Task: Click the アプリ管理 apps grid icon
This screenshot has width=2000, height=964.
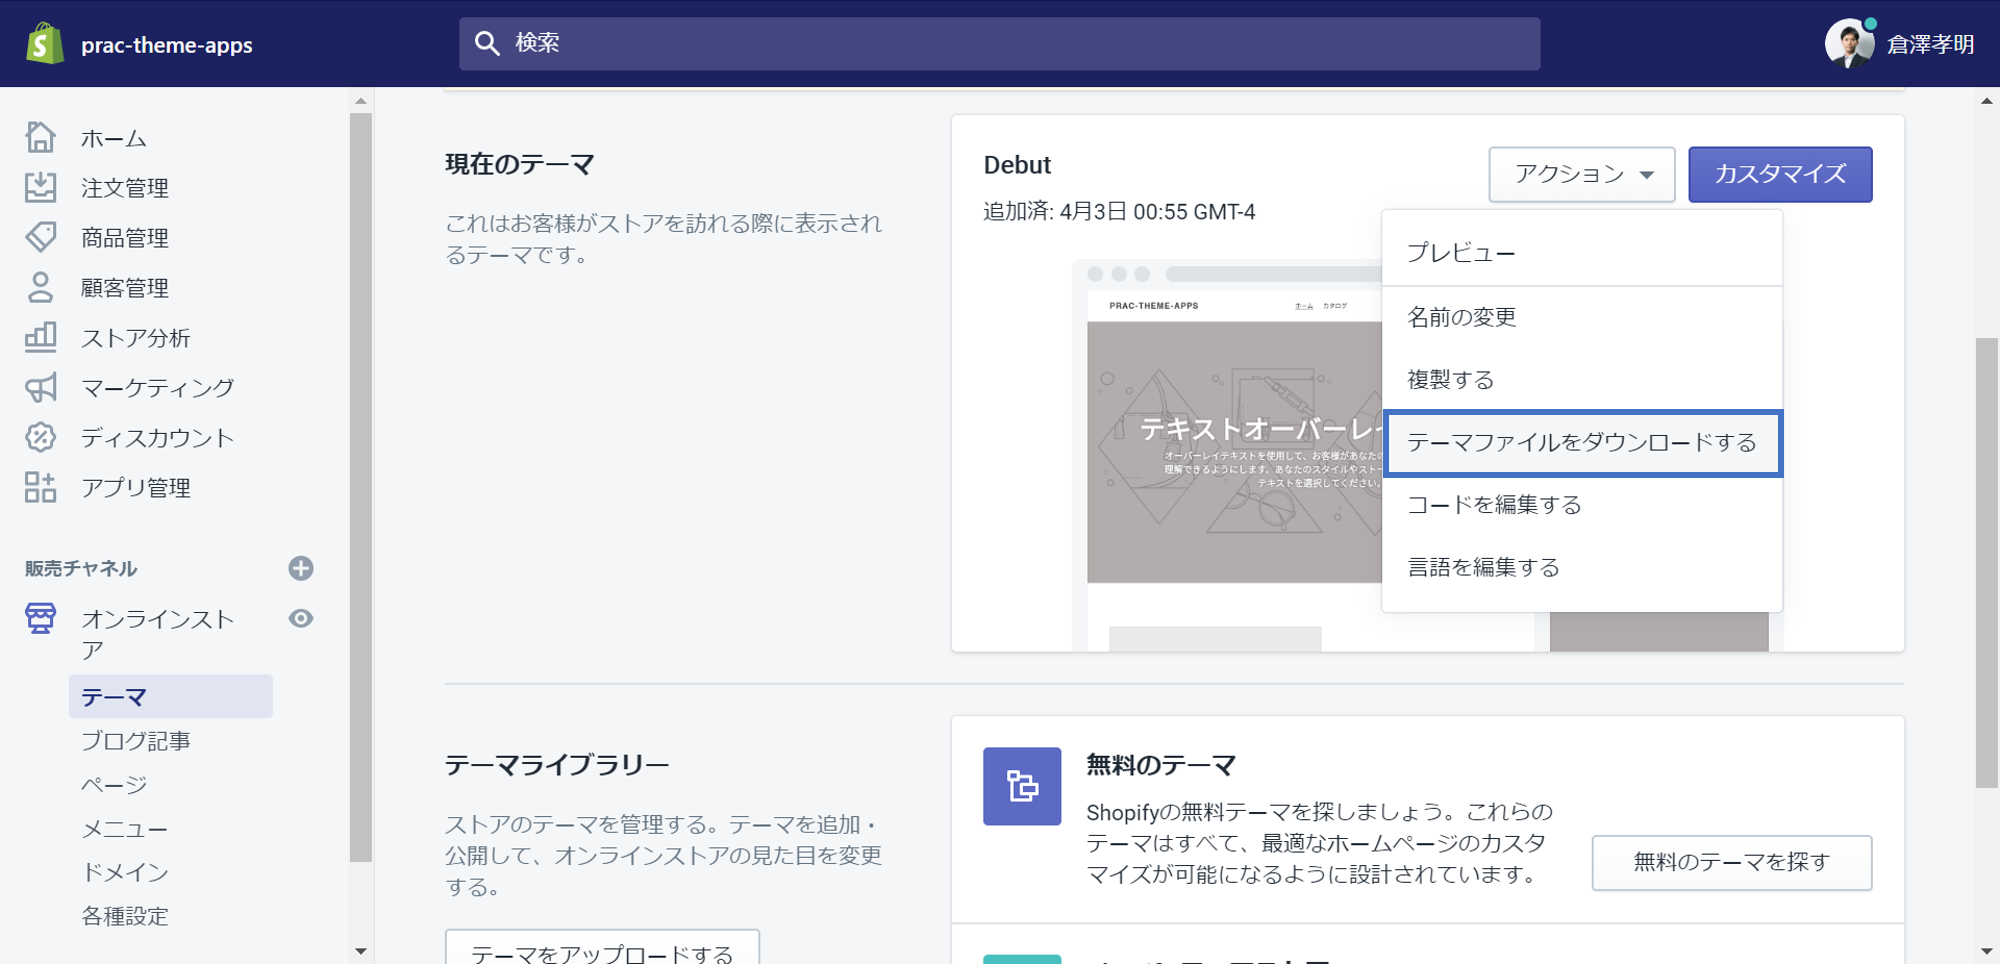Action: pos(41,488)
